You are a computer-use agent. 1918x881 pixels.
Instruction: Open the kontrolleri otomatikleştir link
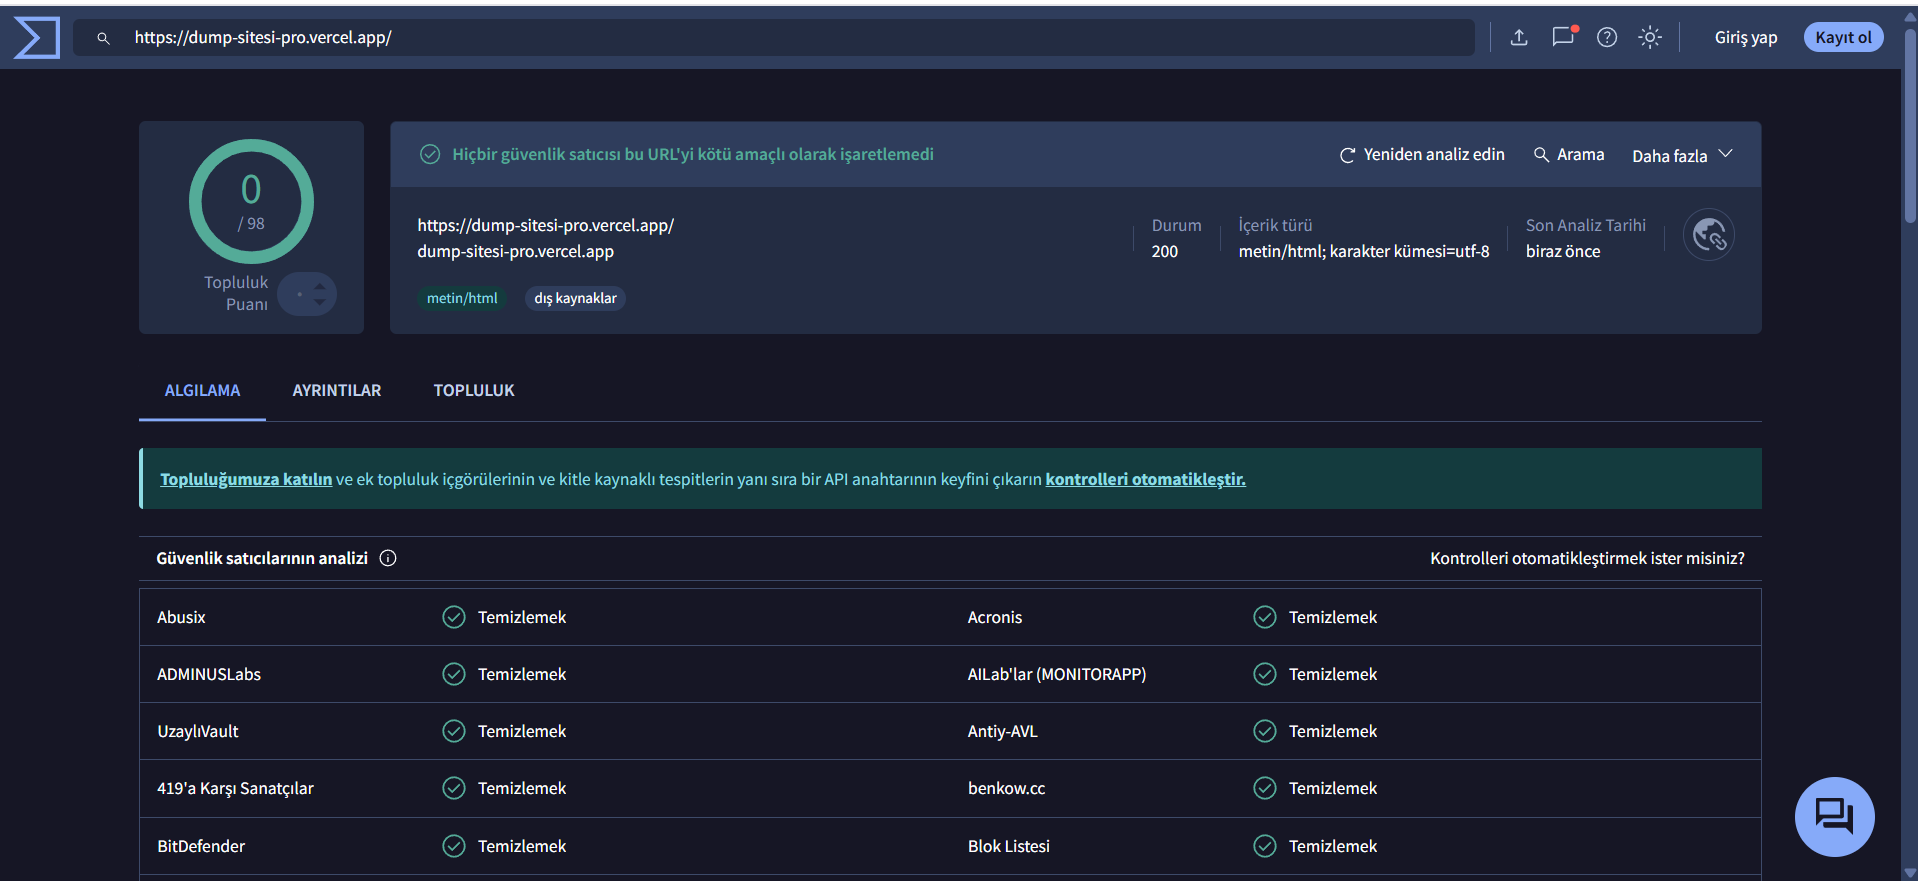1145,479
